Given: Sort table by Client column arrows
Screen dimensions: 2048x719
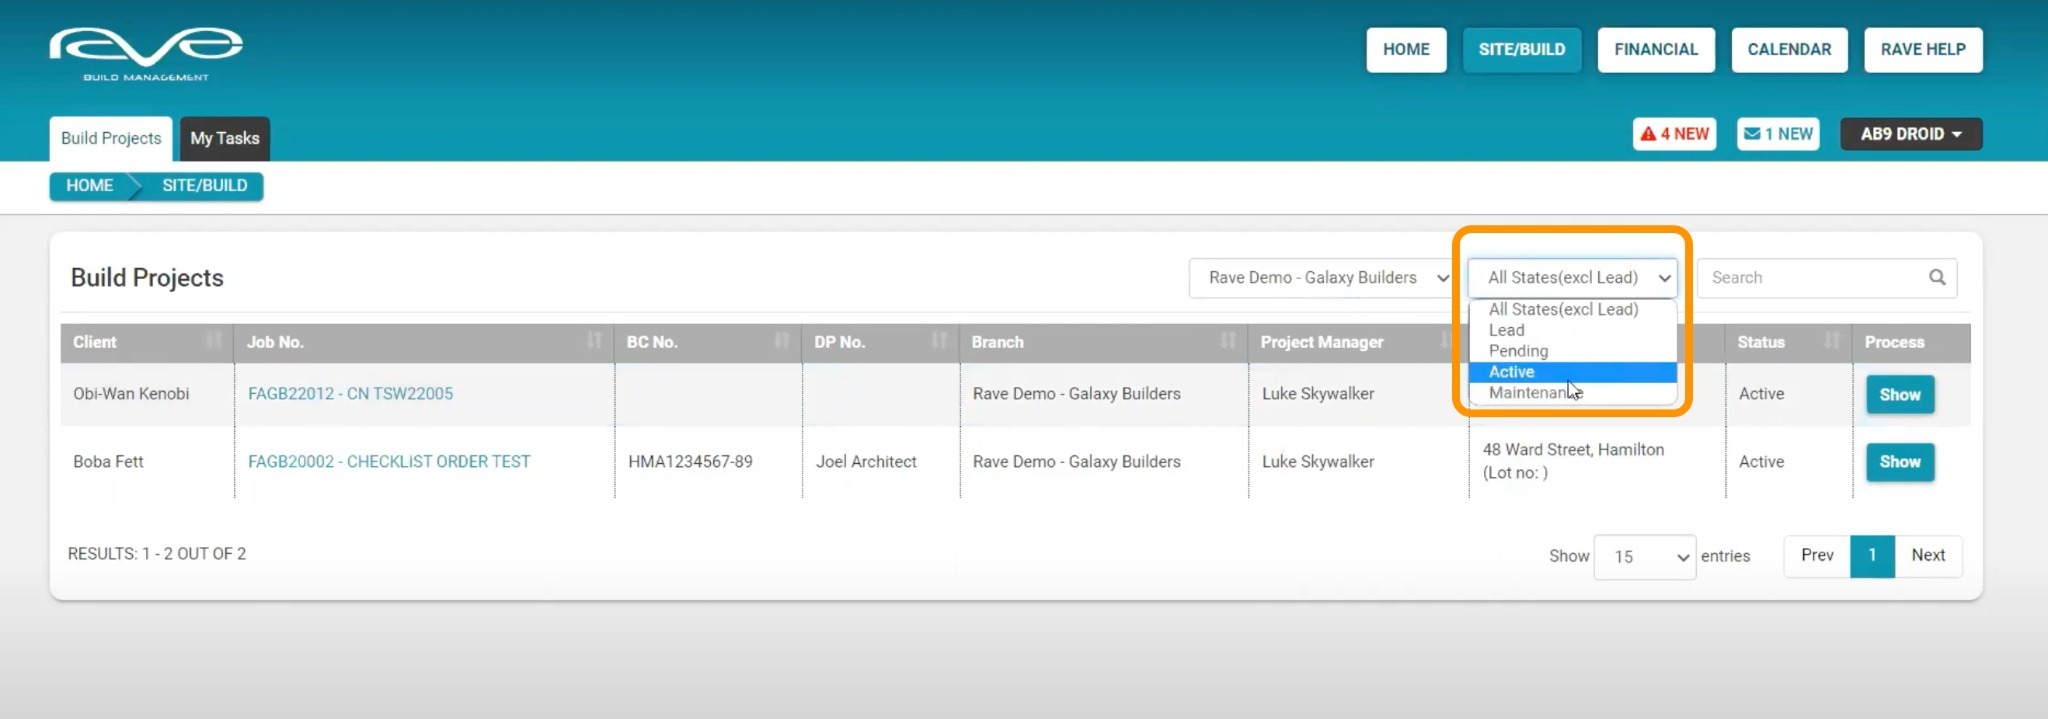Looking at the screenshot, I should coord(213,341).
